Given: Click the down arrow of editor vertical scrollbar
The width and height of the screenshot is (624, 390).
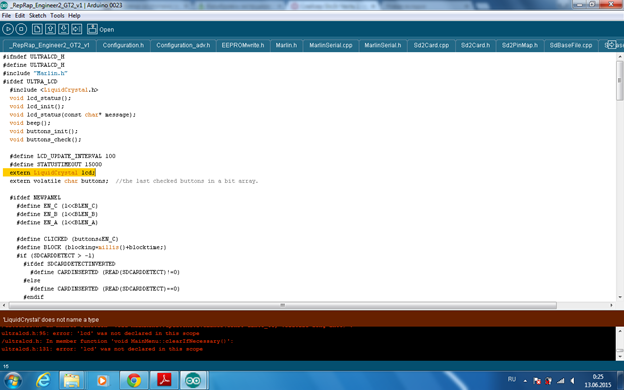Looking at the screenshot, I should click(620, 297).
